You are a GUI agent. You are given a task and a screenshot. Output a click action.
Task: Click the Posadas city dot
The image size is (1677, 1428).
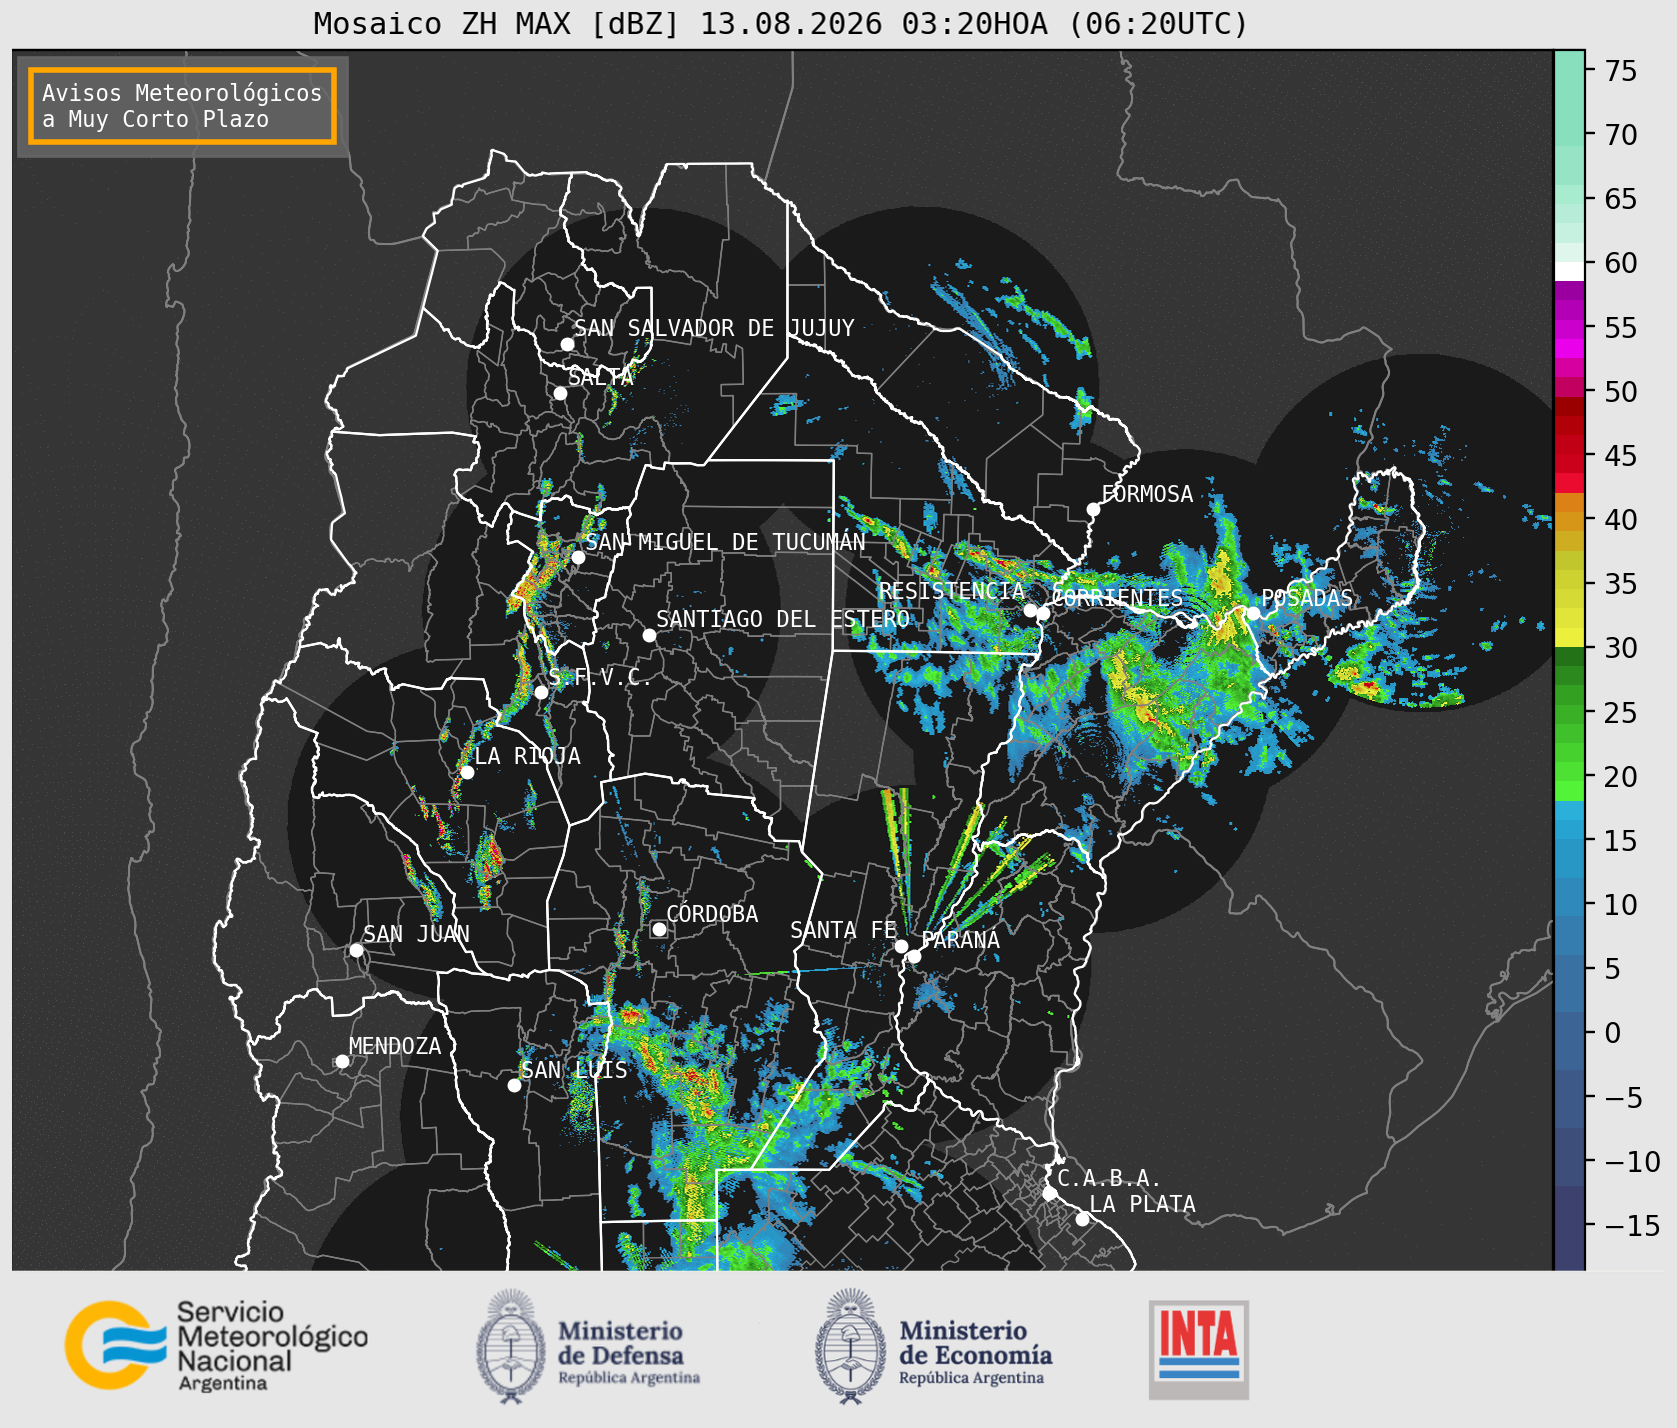point(1253,613)
